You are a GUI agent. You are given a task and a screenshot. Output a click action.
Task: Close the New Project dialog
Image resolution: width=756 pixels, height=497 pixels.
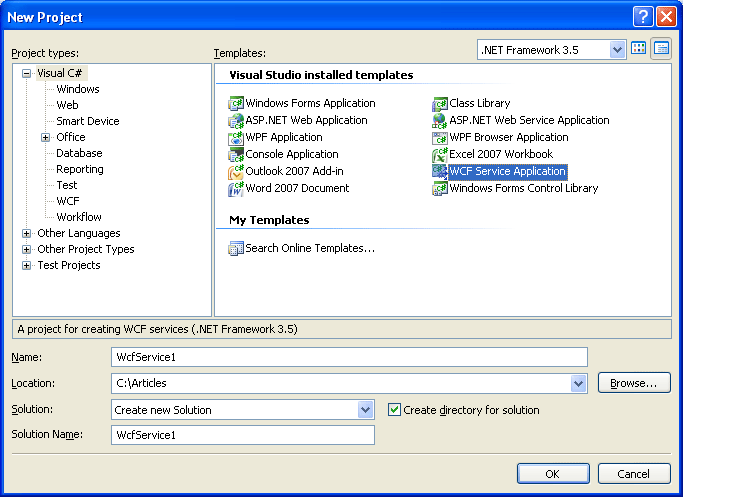point(666,17)
